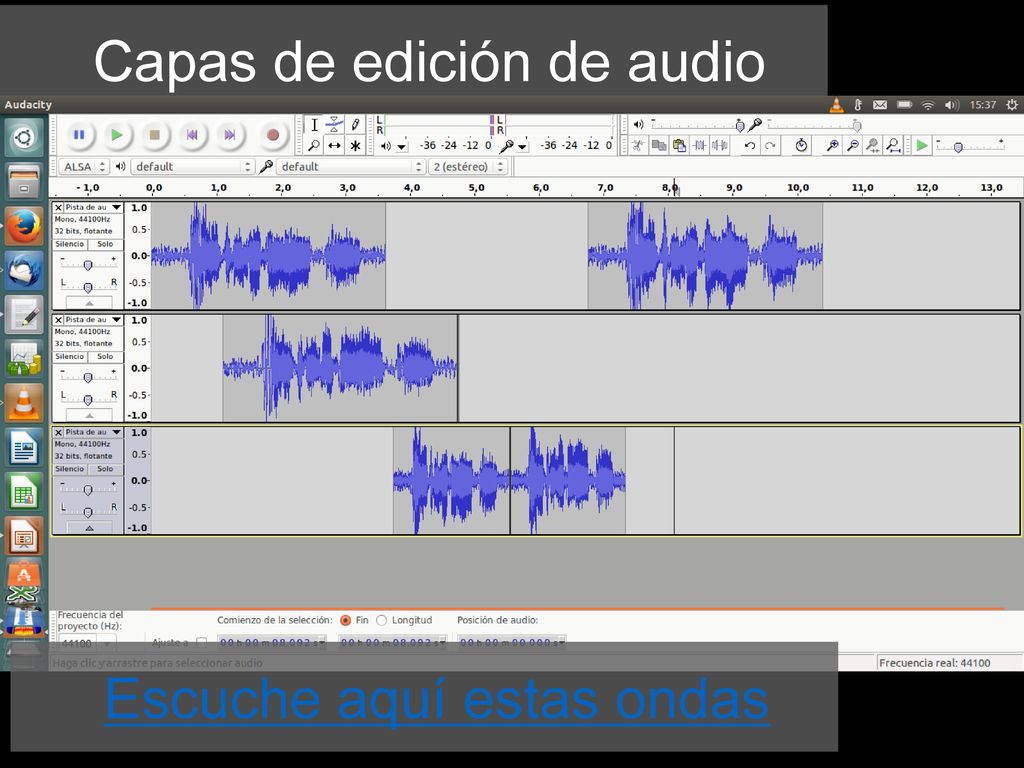Open second track's 'Pista de au' menu

pos(93,319)
